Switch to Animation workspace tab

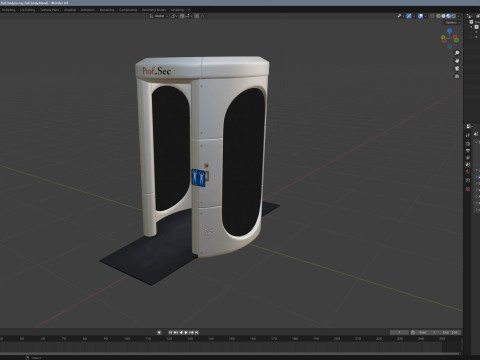pos(88,10)
